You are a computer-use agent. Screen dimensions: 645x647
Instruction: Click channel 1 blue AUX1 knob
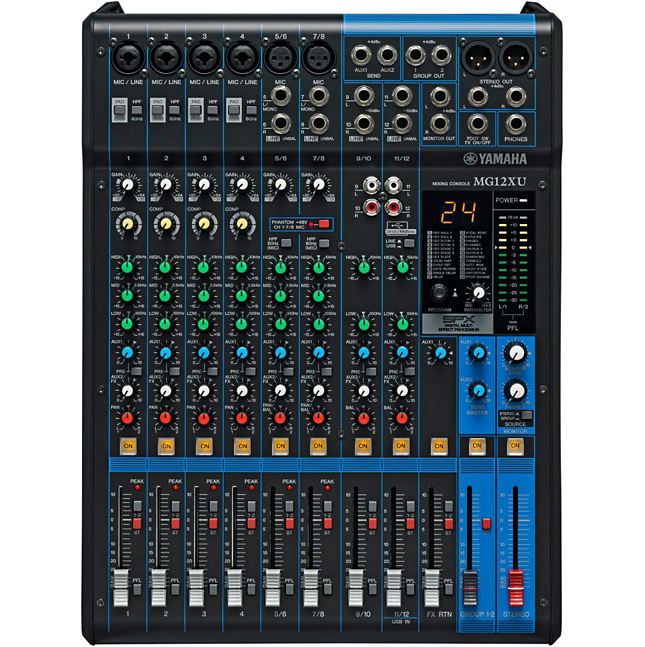pos(128,353)
